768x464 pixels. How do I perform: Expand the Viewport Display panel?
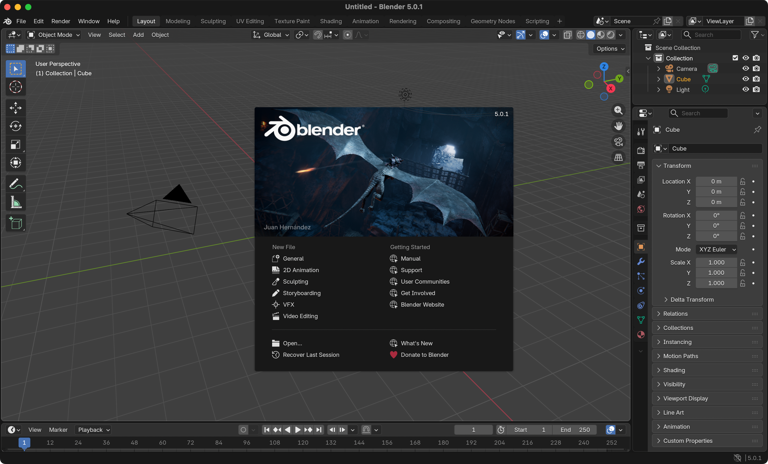pos(707,398)
